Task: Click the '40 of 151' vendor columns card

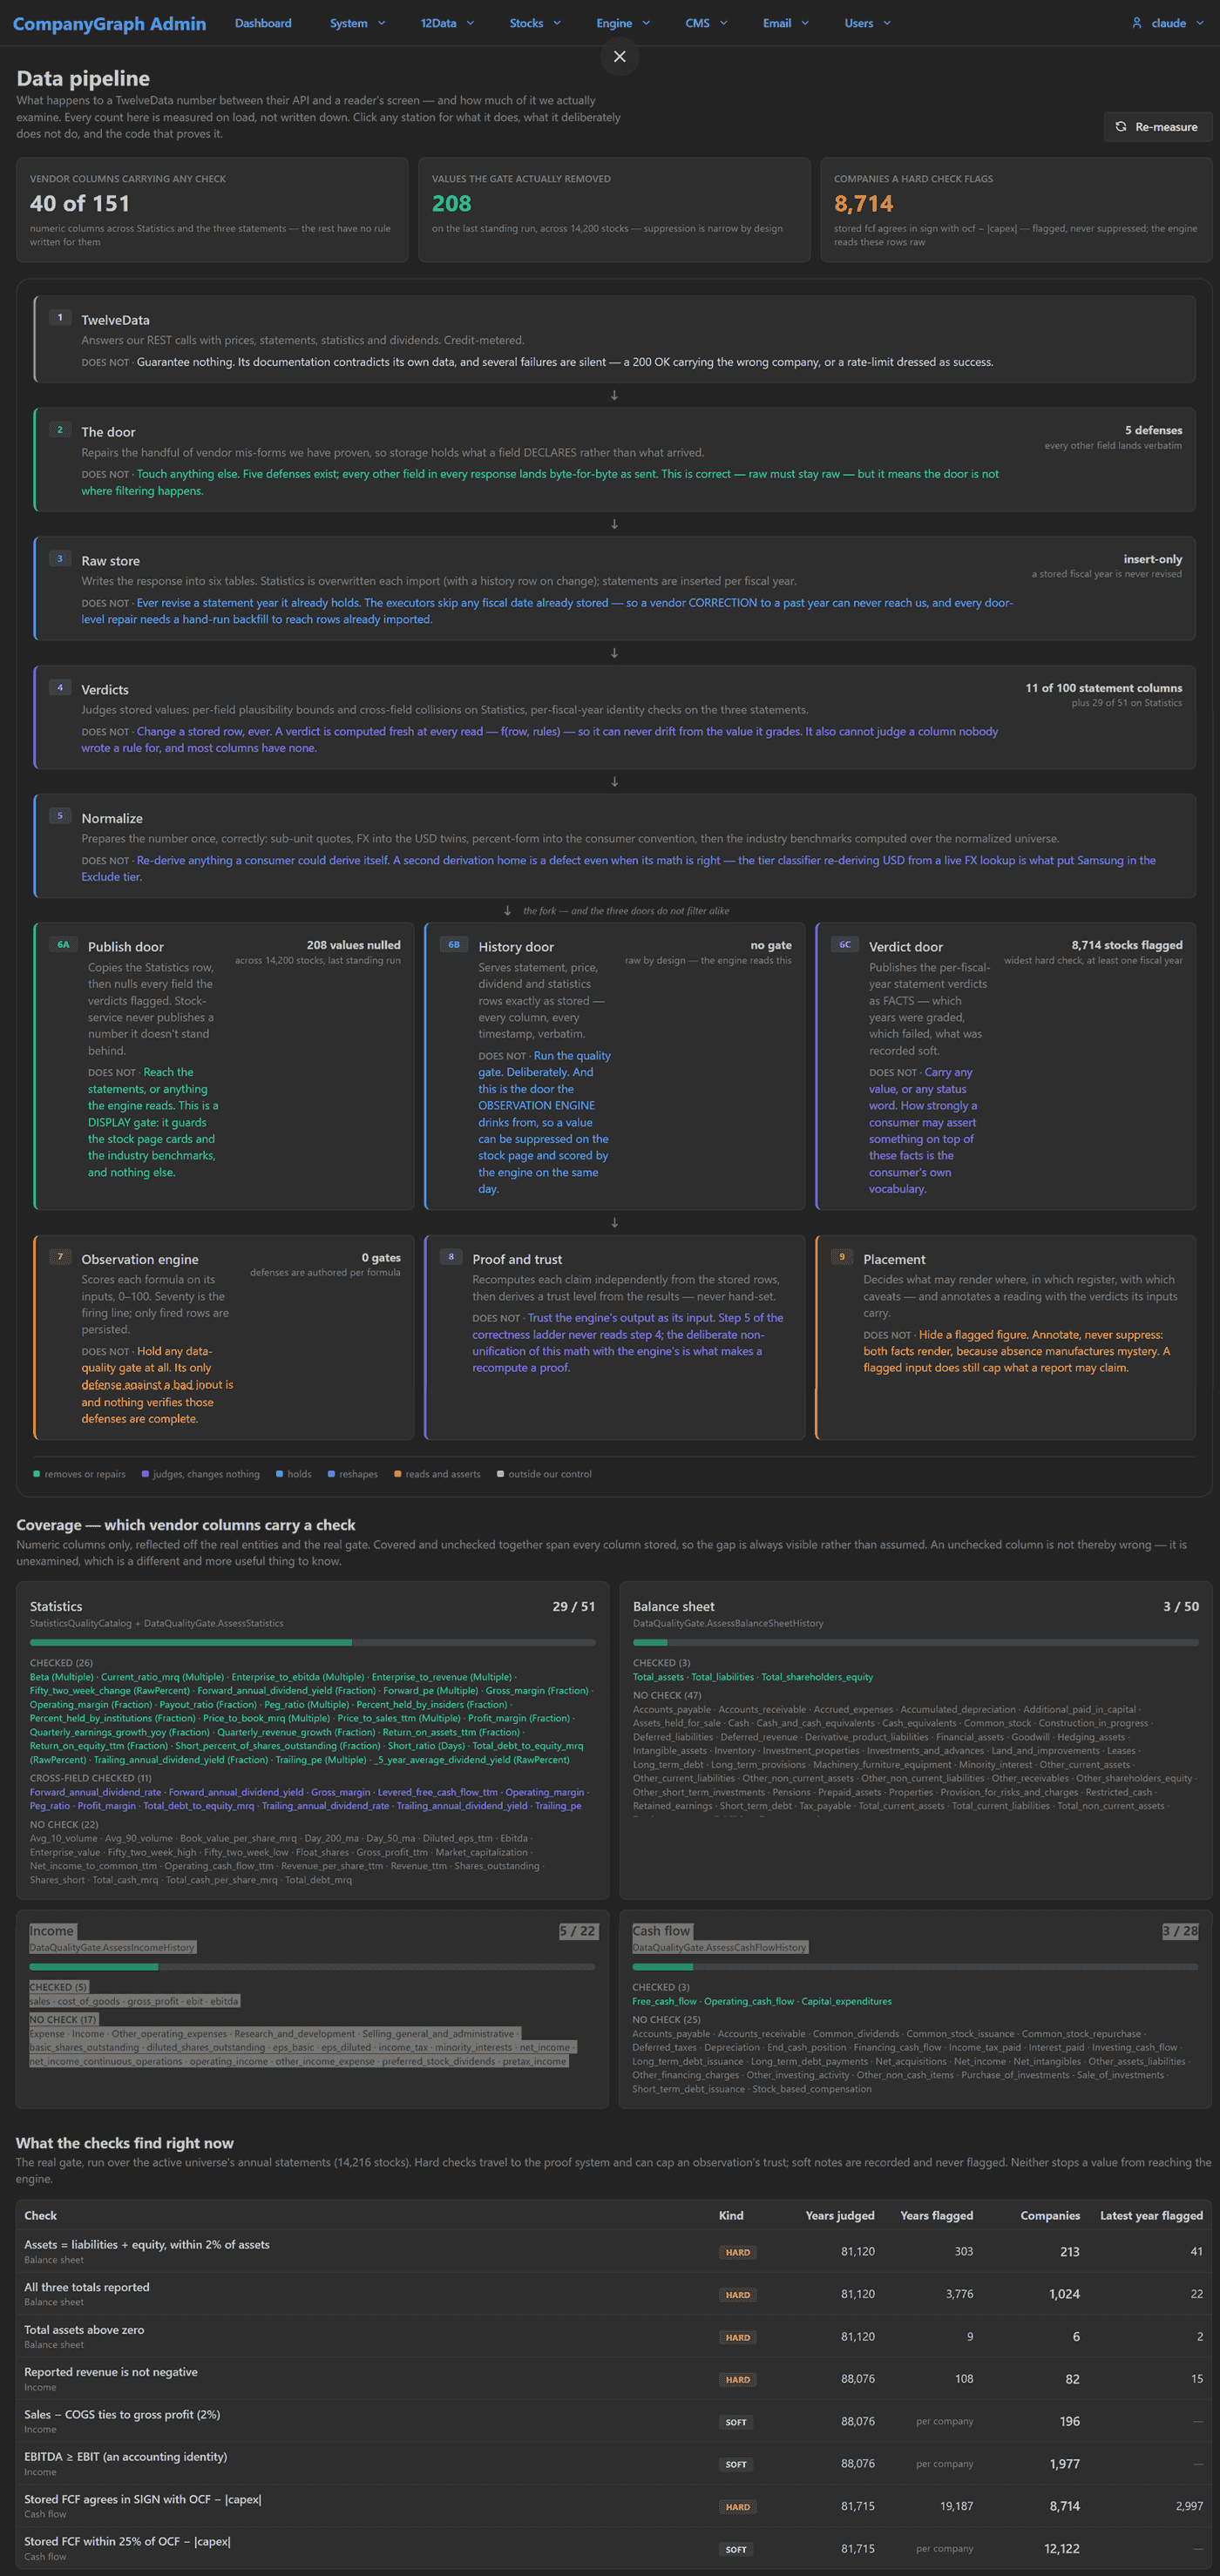Action: pyautogui.click(x=212, y=209)
